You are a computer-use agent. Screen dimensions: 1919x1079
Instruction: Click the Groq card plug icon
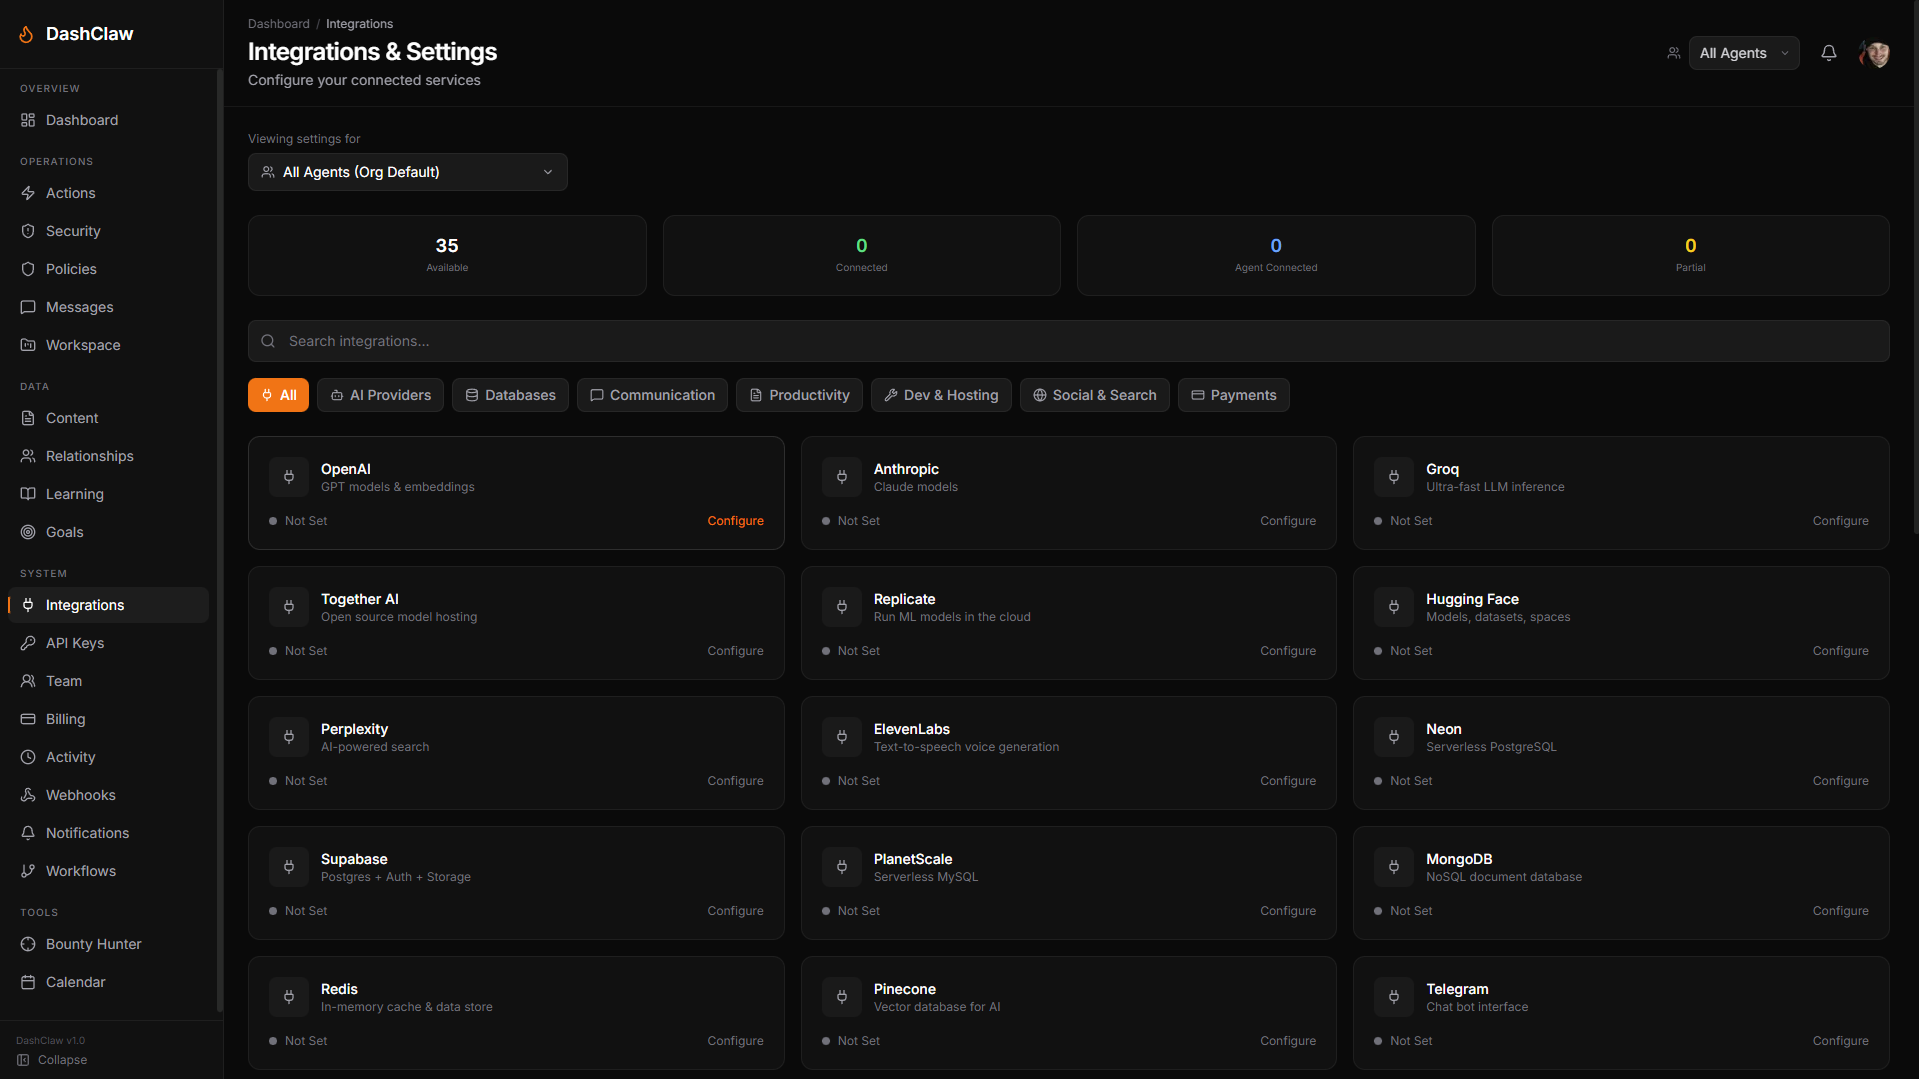pyautogui.click(x=1394, y=477)
